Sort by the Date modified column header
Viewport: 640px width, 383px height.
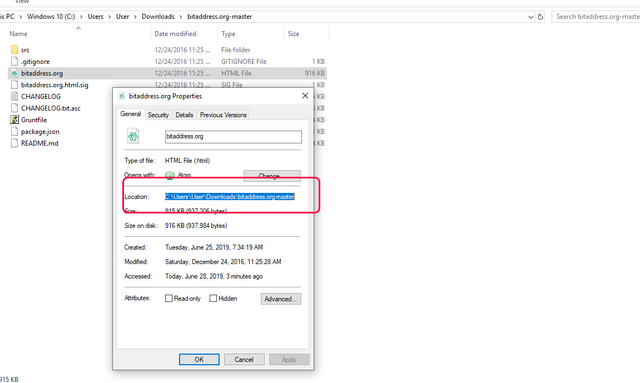click(x=175, y=34)
